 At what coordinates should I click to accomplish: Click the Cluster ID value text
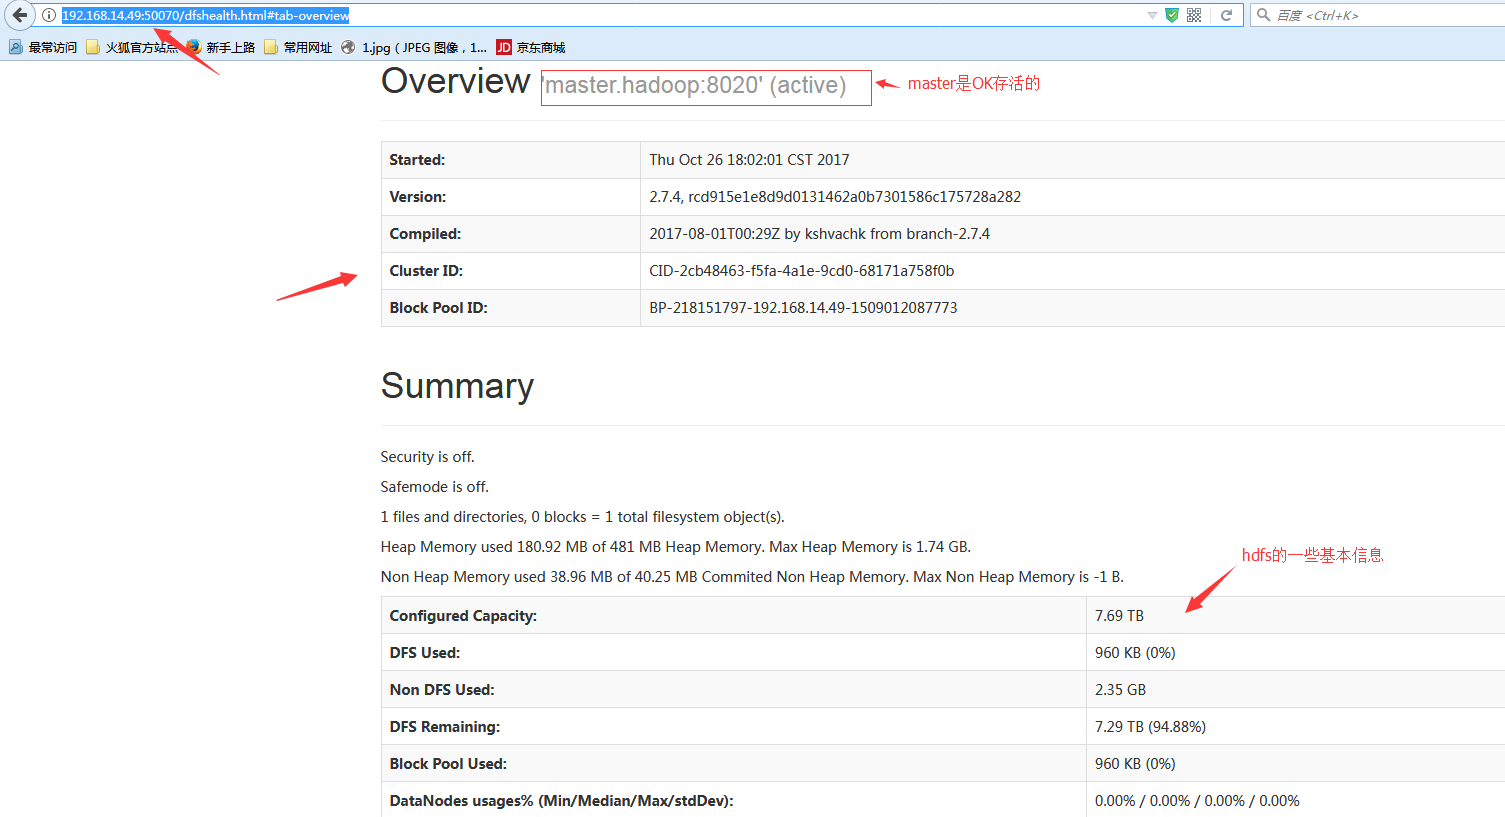pyautogui.click(x=801, y=271)
